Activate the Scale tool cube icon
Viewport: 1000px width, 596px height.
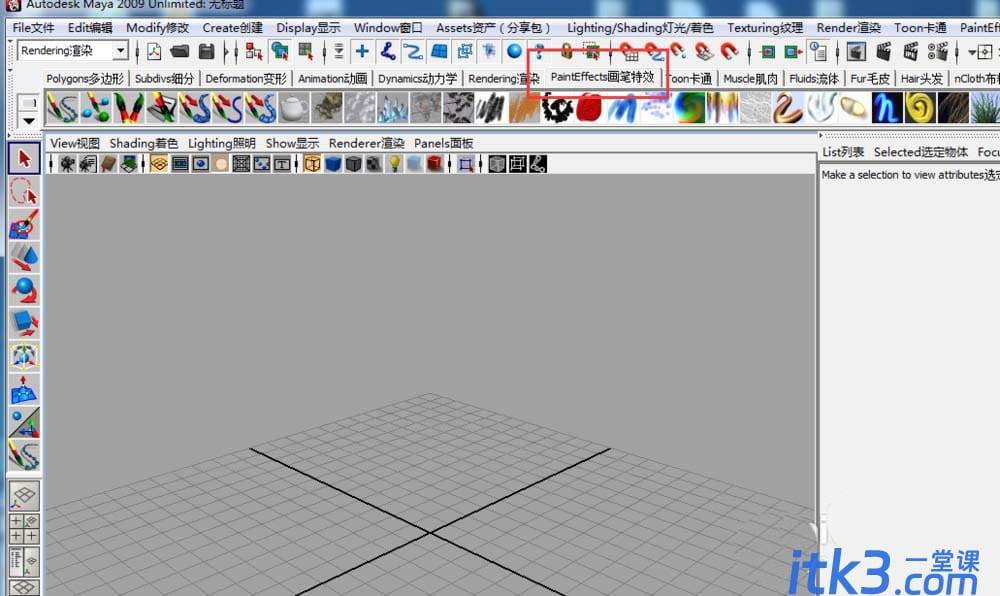pos(24,324)
